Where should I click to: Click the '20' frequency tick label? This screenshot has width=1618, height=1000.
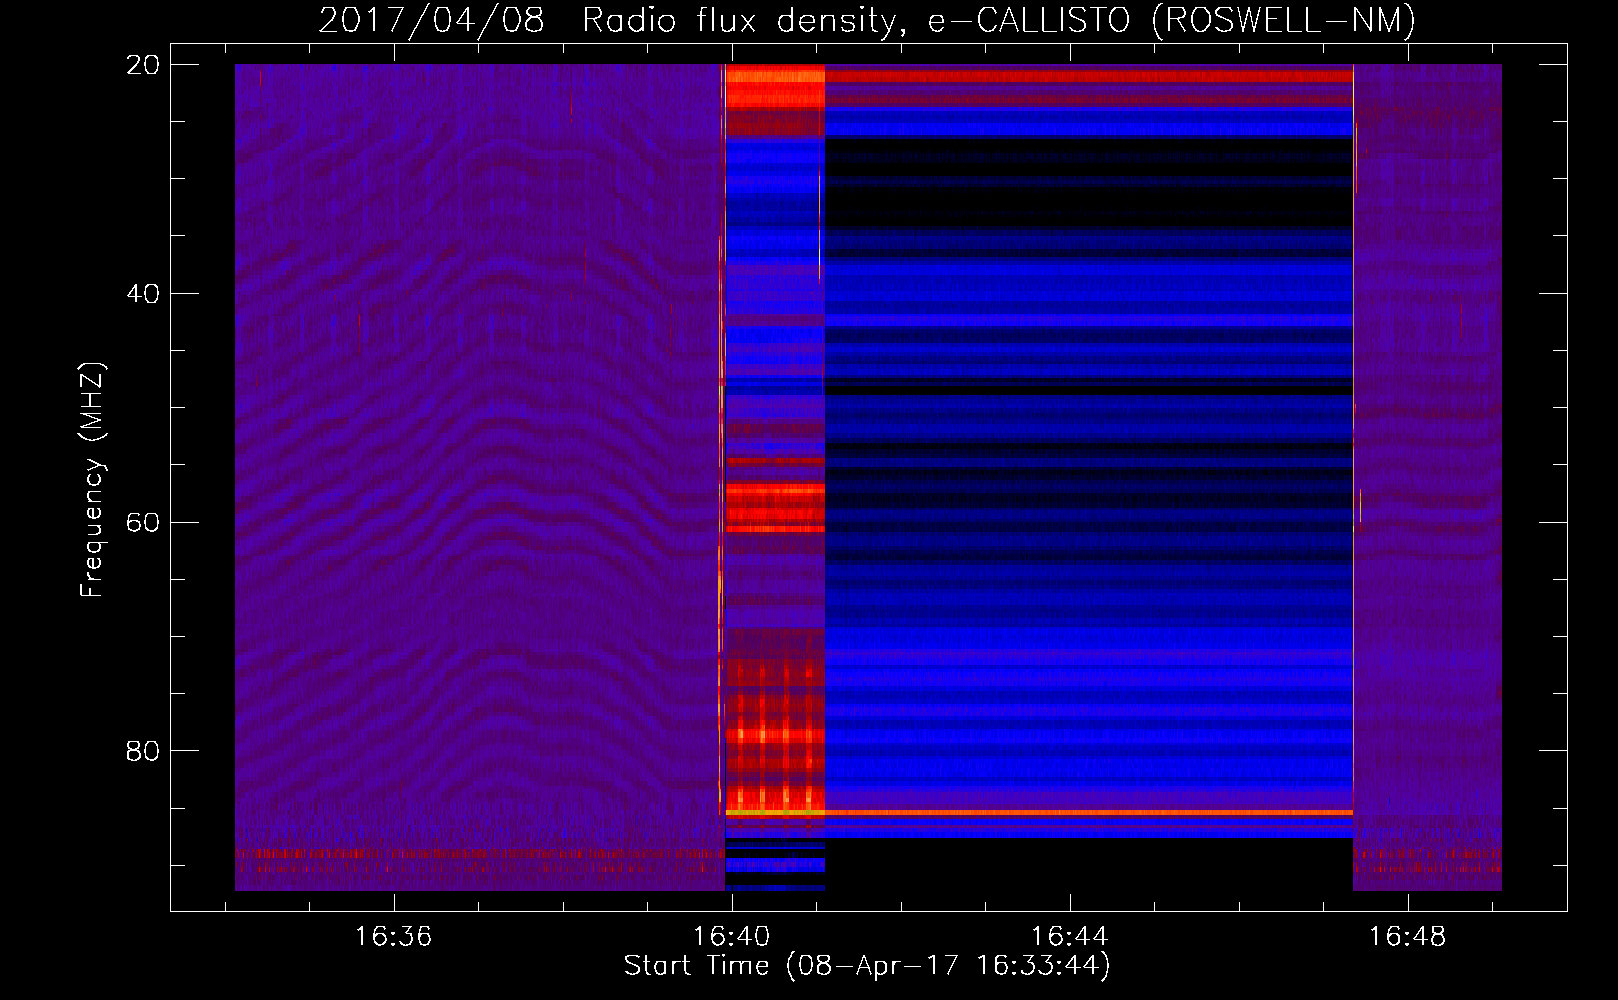click(x=143, y=65)
